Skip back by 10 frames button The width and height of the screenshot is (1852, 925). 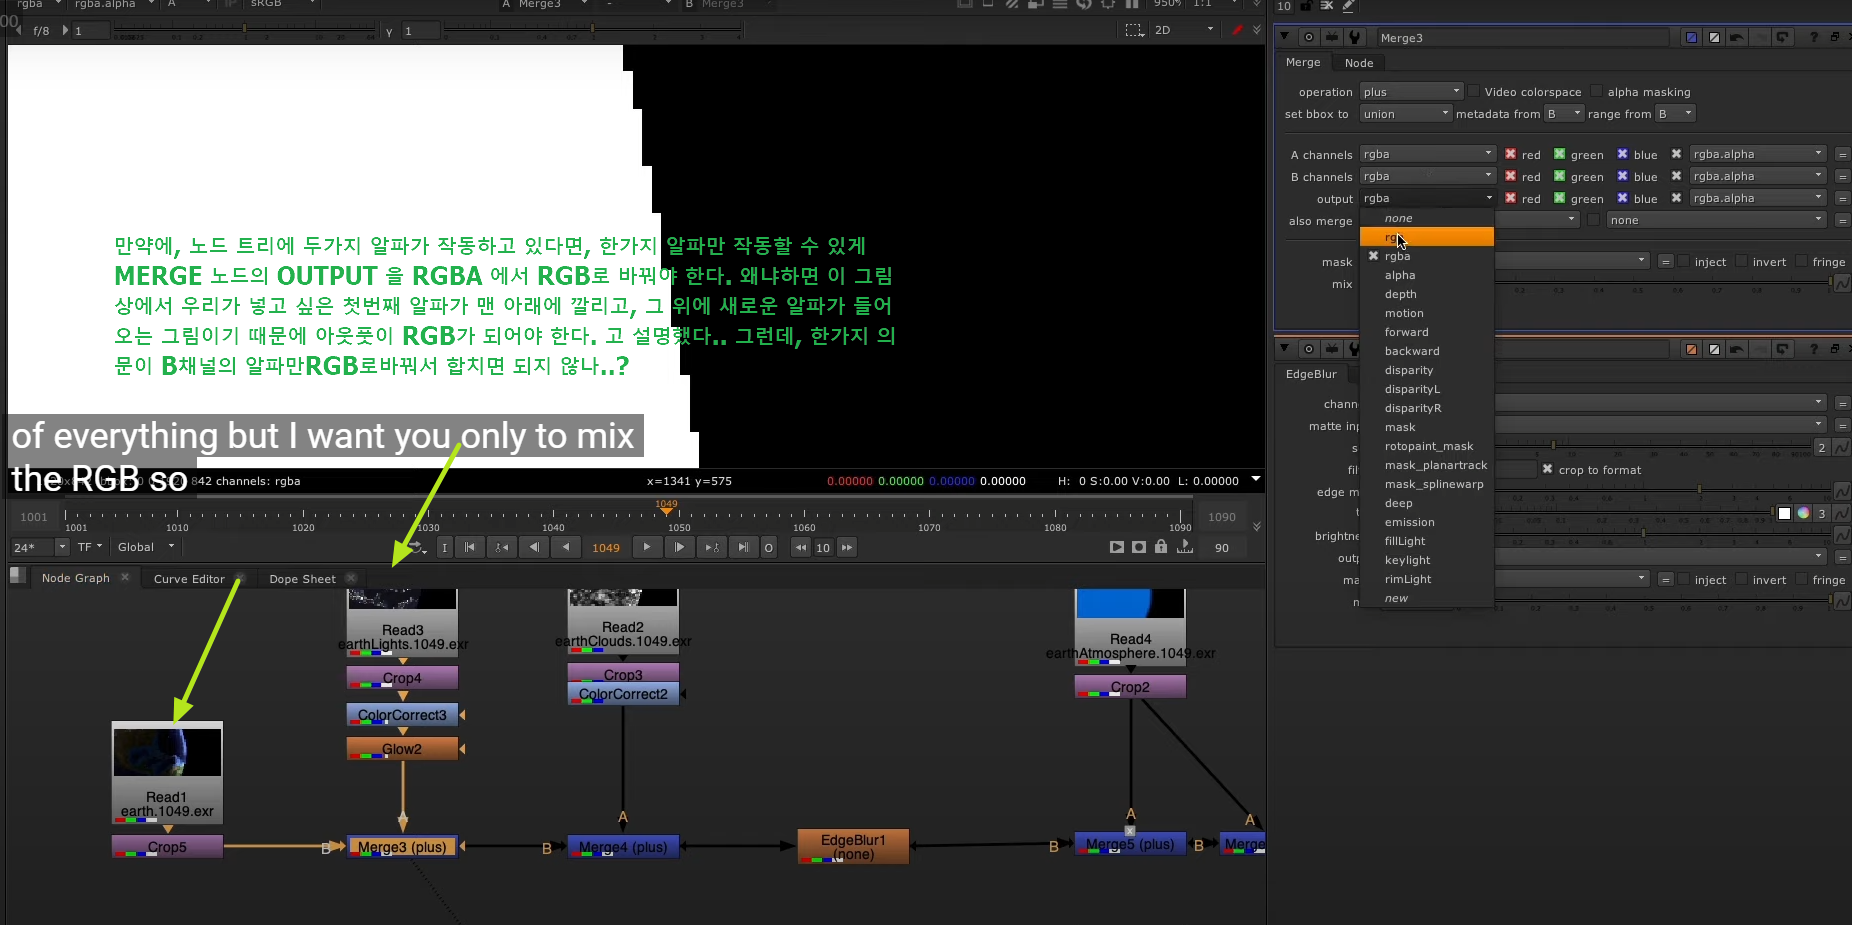click(x=800, y=547)
